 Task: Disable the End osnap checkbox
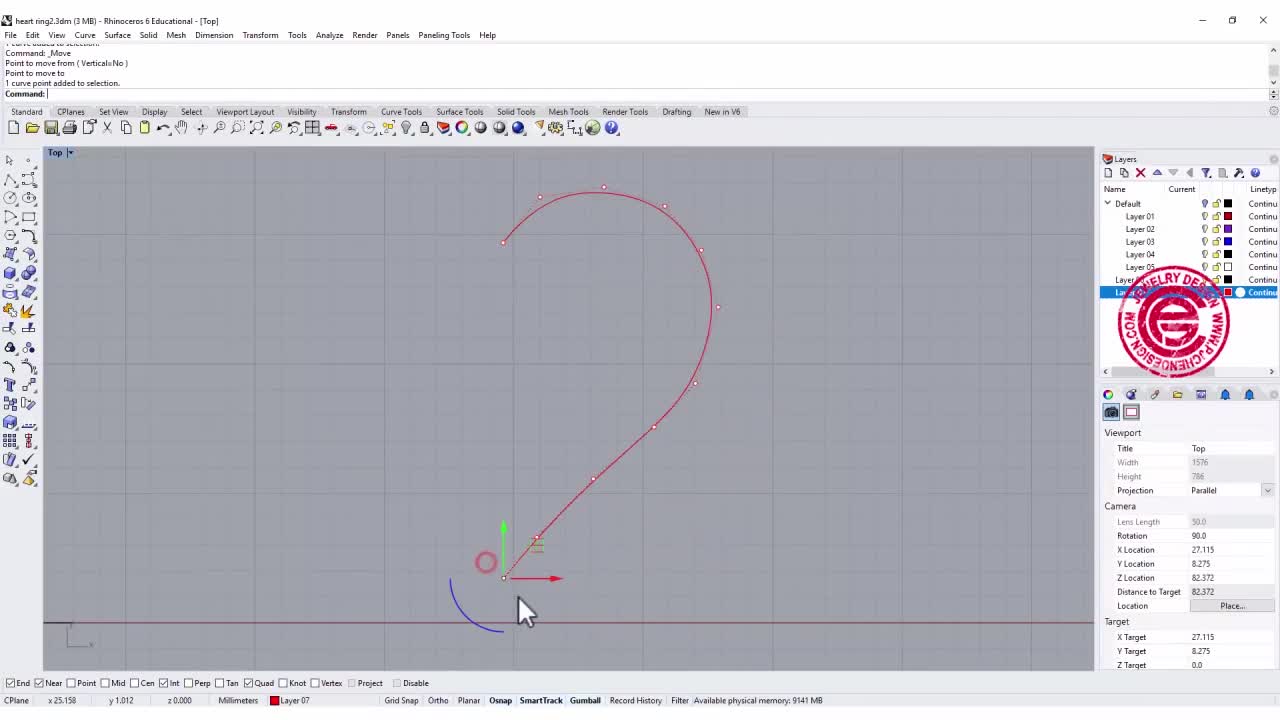pos(11,683)
